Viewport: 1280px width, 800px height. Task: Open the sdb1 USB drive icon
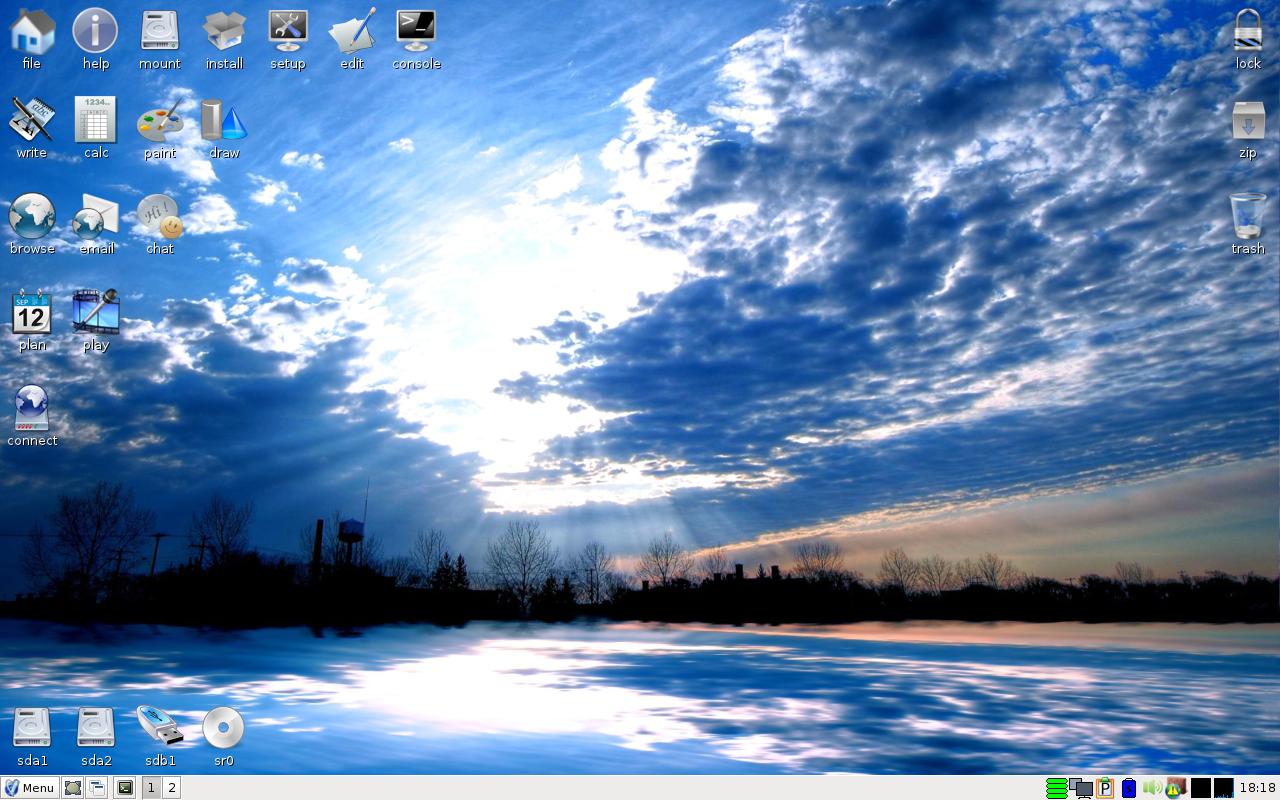click(160, 728)
